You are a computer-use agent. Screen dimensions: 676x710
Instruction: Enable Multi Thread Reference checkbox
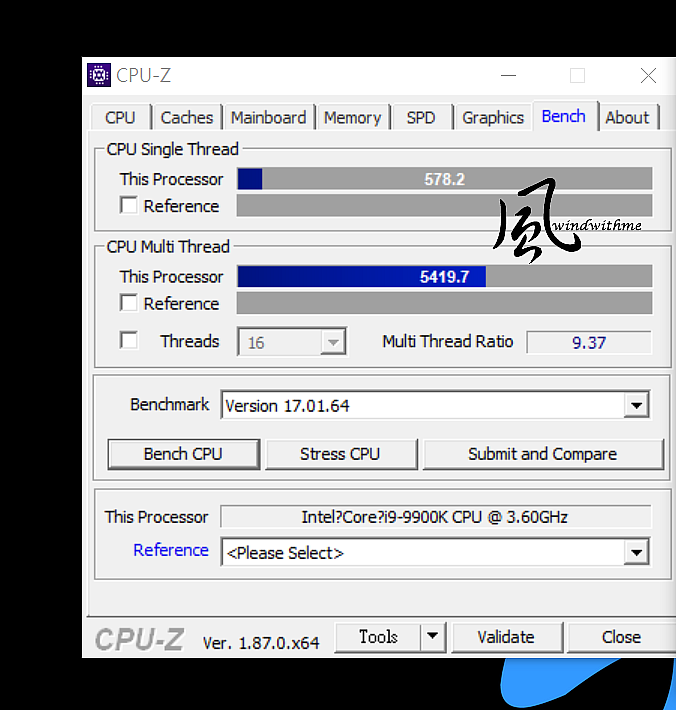[x=129, y=302]
